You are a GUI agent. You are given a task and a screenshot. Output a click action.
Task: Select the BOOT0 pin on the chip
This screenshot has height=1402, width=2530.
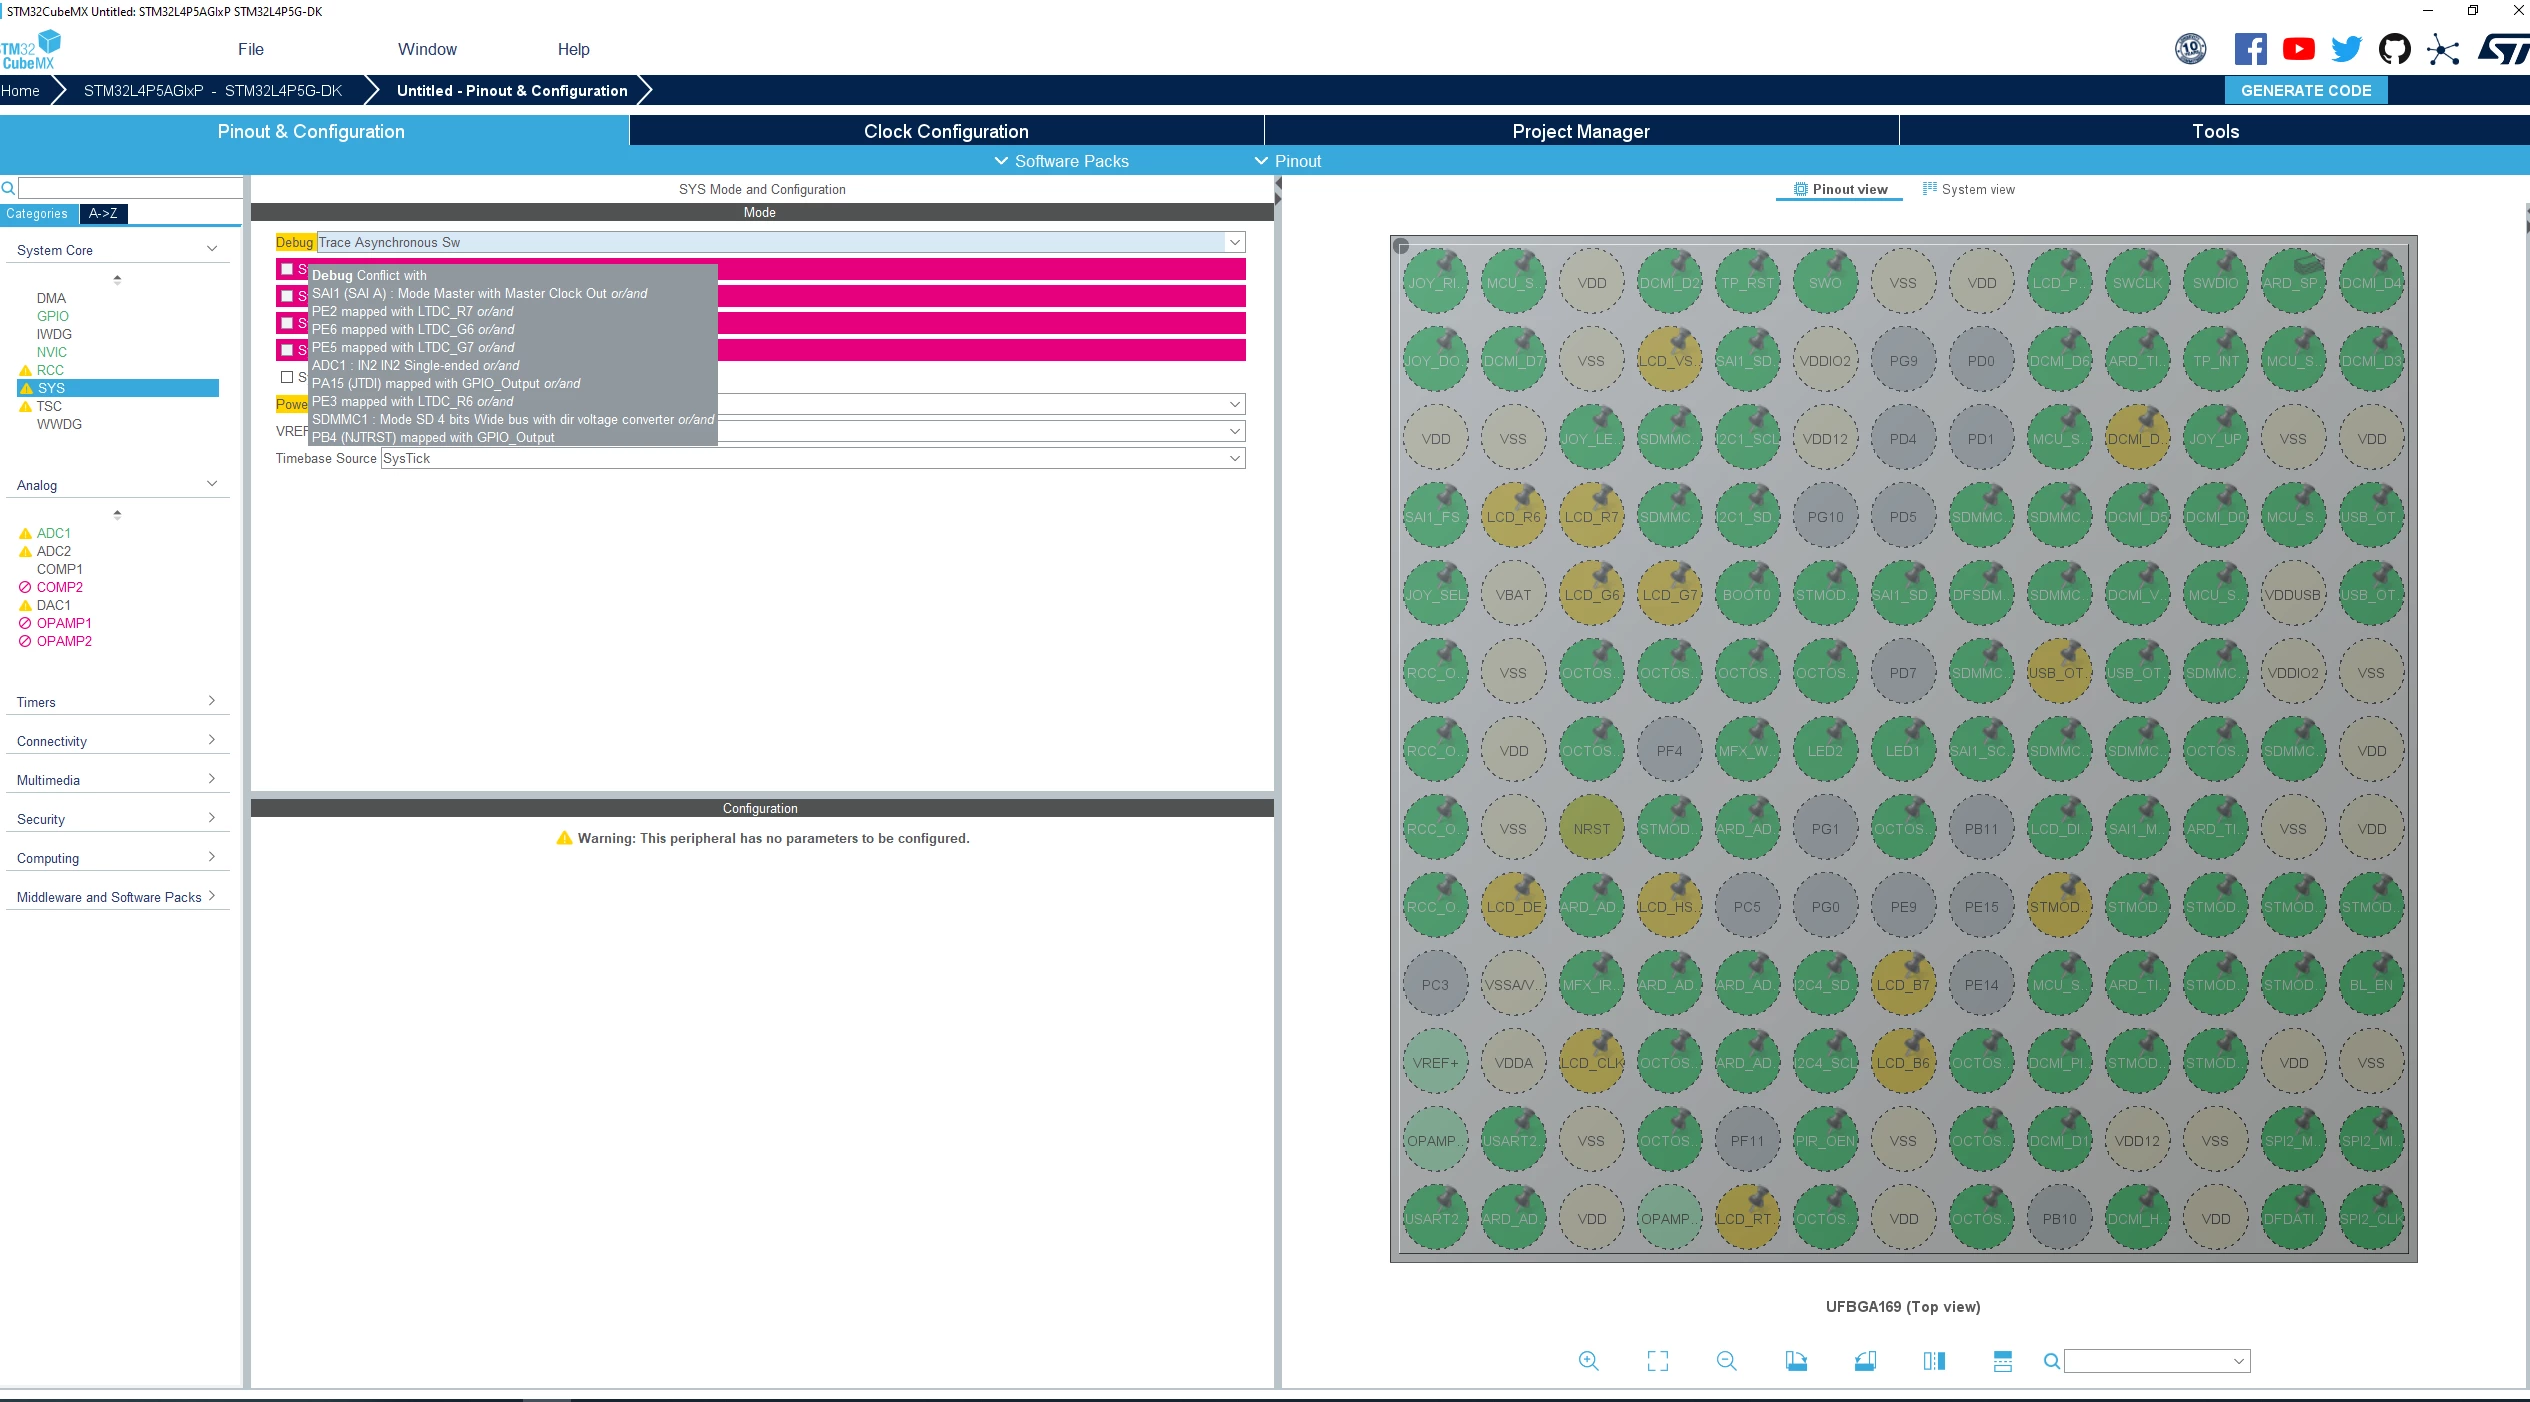pyautogui.click(x=1747, y=594)
